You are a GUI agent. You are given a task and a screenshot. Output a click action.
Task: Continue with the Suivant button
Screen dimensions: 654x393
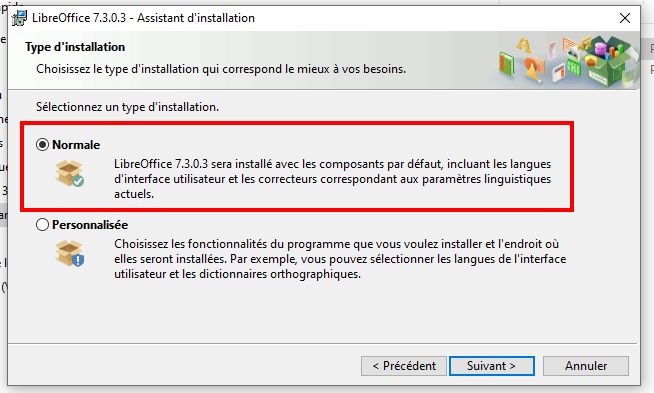[x=492, y=366]
